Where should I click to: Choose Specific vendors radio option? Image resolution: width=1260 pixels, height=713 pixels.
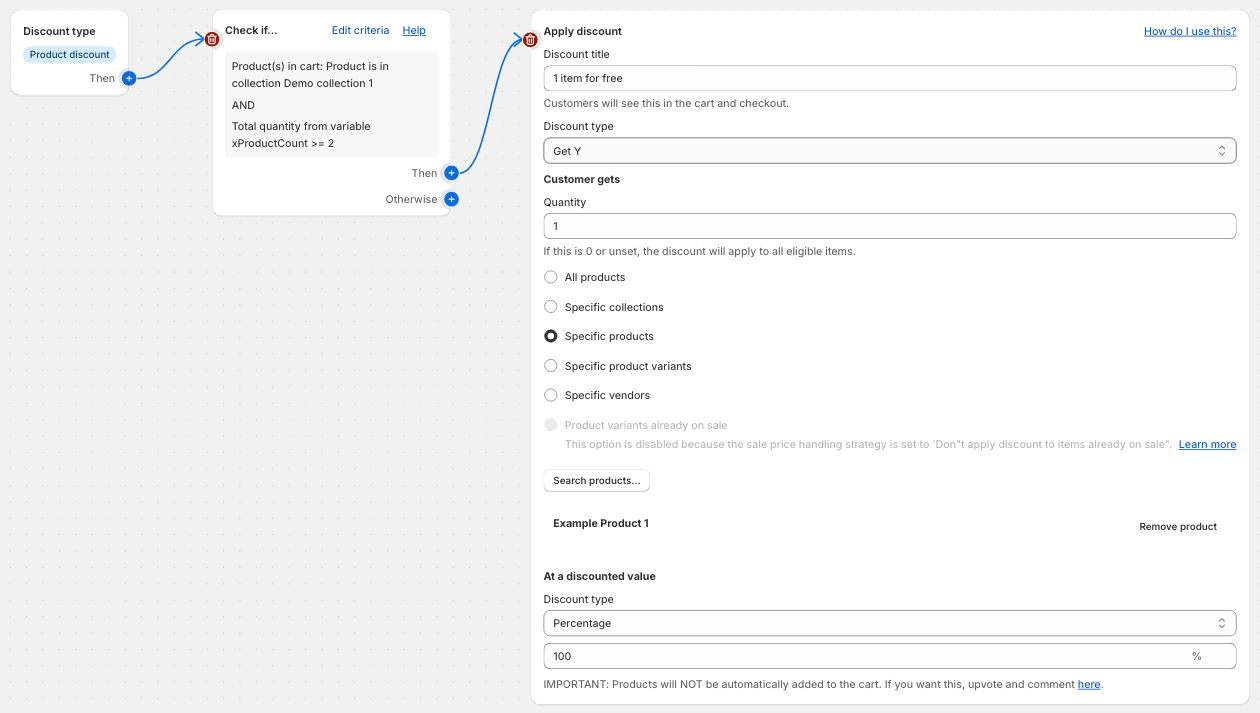pyautogui.click(x=551, y=395)
